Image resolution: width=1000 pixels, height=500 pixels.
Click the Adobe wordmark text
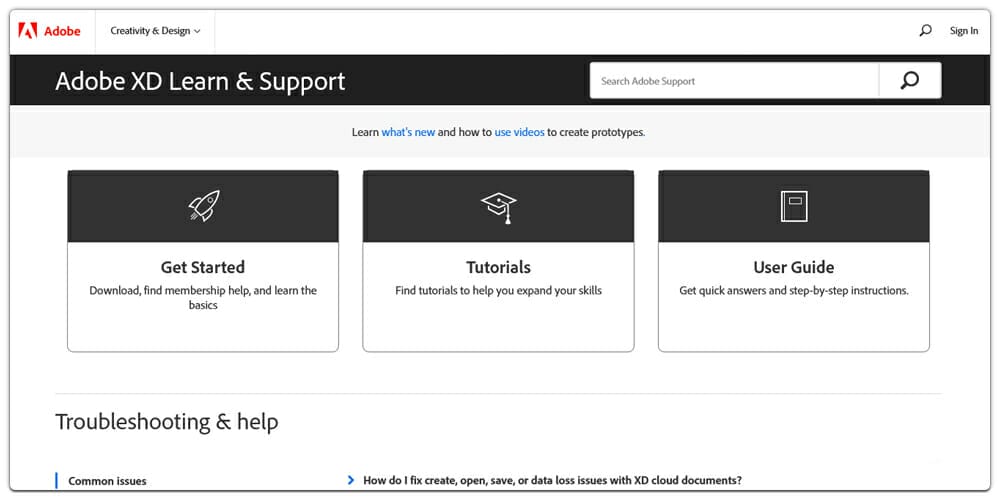click(62, 31)
